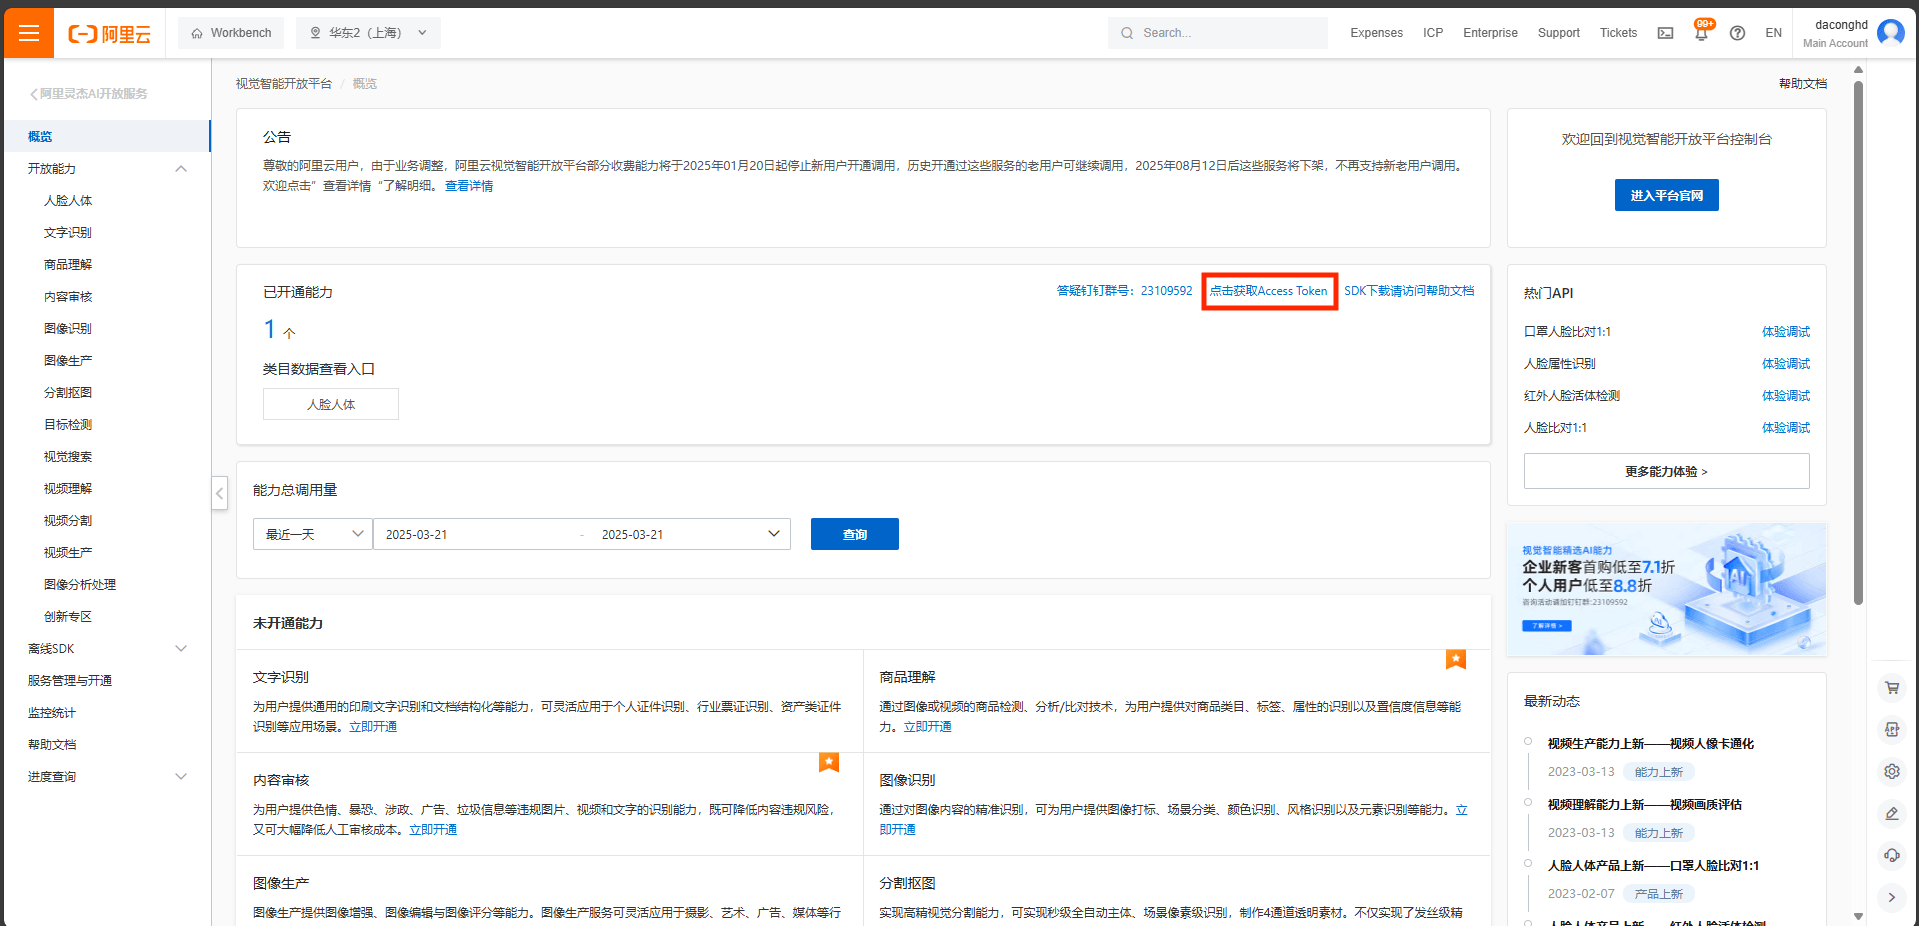Switch to the 文字识别 sidebar item
The image size is (1919, 926).
point(68,232)
